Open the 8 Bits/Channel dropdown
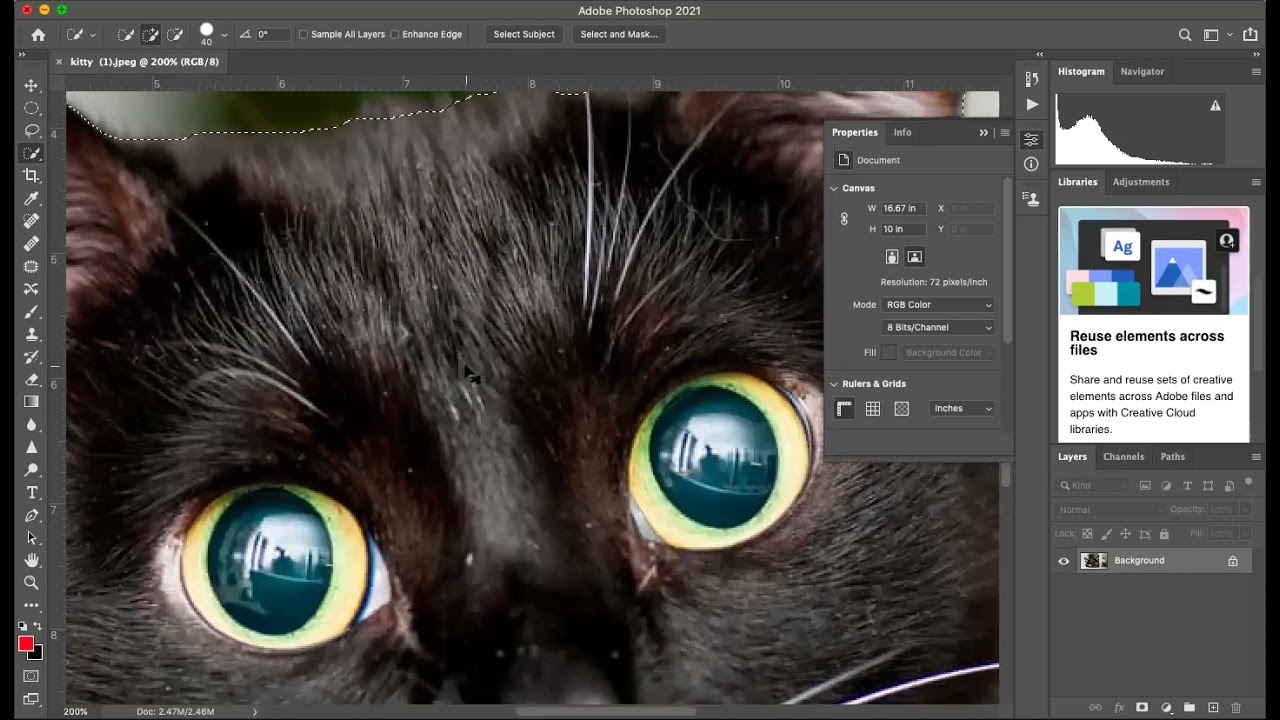Viewport: 1280px width, 720px height. click(x=938, y=327)
